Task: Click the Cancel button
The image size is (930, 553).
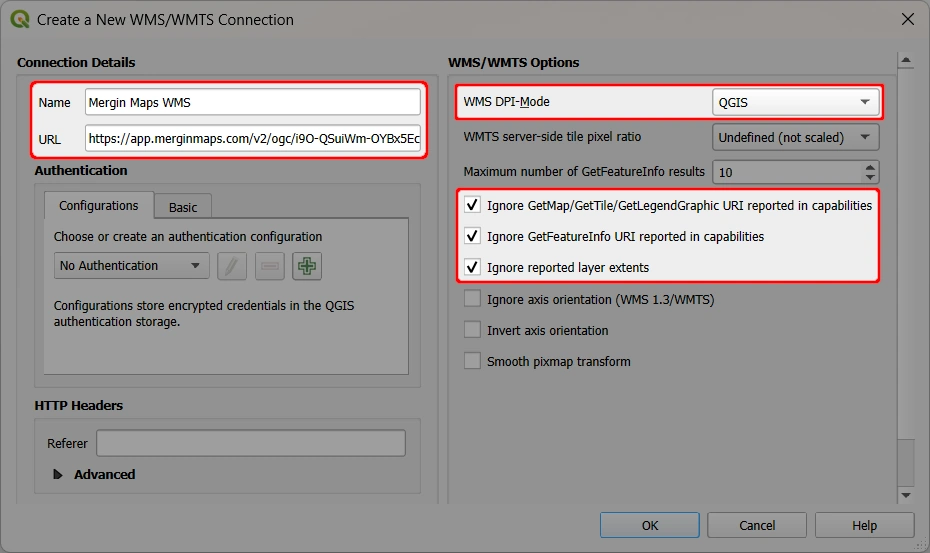Action: 757,525
